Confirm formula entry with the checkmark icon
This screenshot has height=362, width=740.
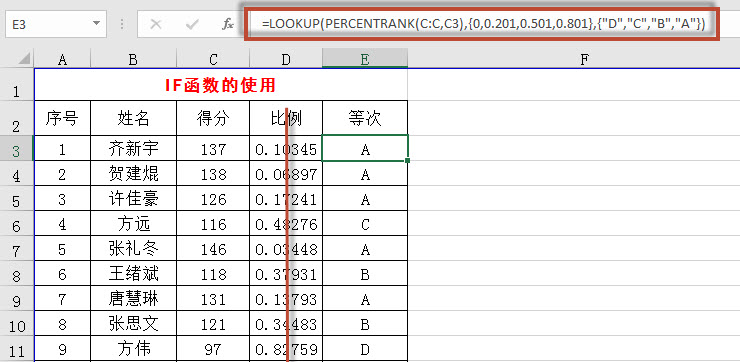tap(192, 24)
